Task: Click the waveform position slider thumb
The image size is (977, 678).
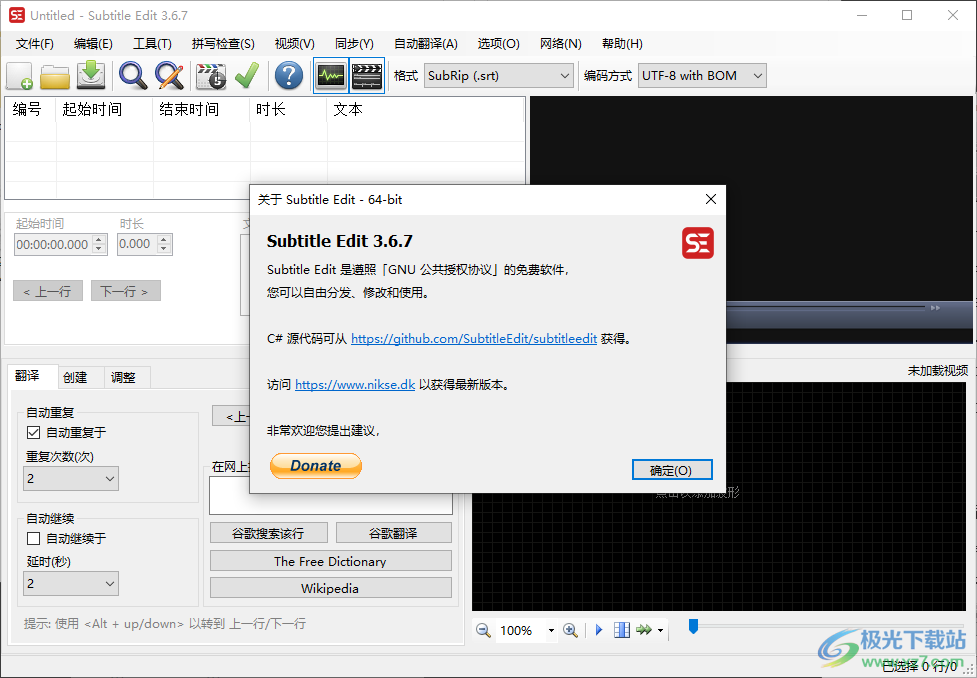Action: click(x=693, y=626)
